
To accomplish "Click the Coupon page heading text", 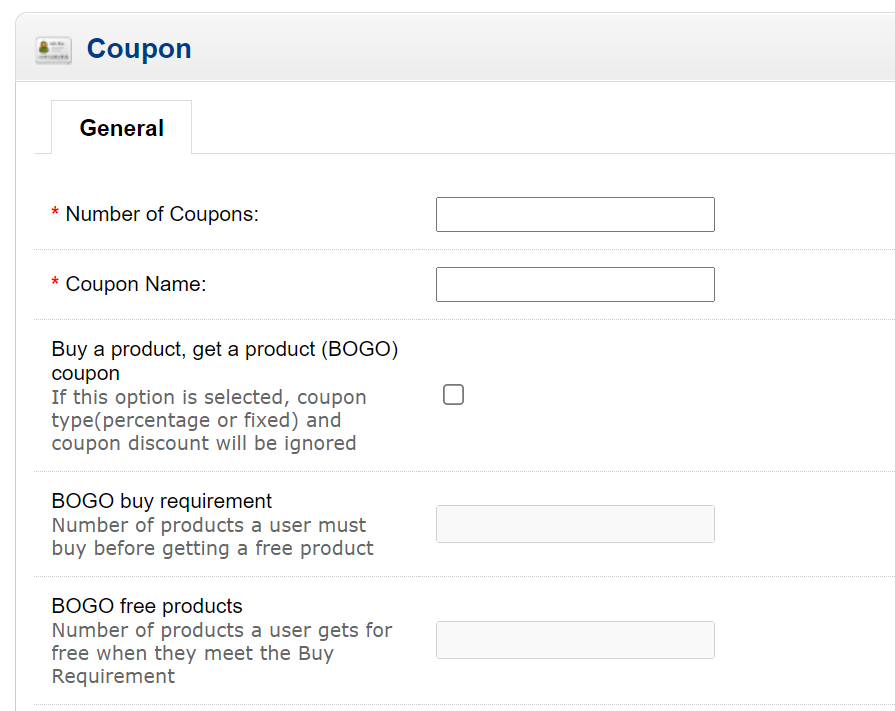I will click(x=139, y=49).
